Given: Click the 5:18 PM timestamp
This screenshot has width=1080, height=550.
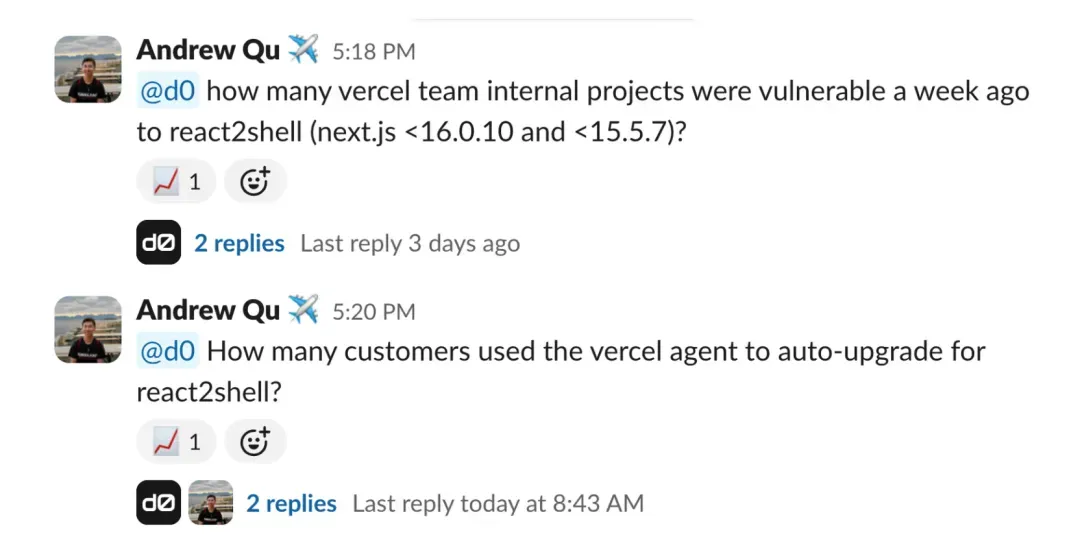Looking at the screenshot, I should click(x=374, y=51).
